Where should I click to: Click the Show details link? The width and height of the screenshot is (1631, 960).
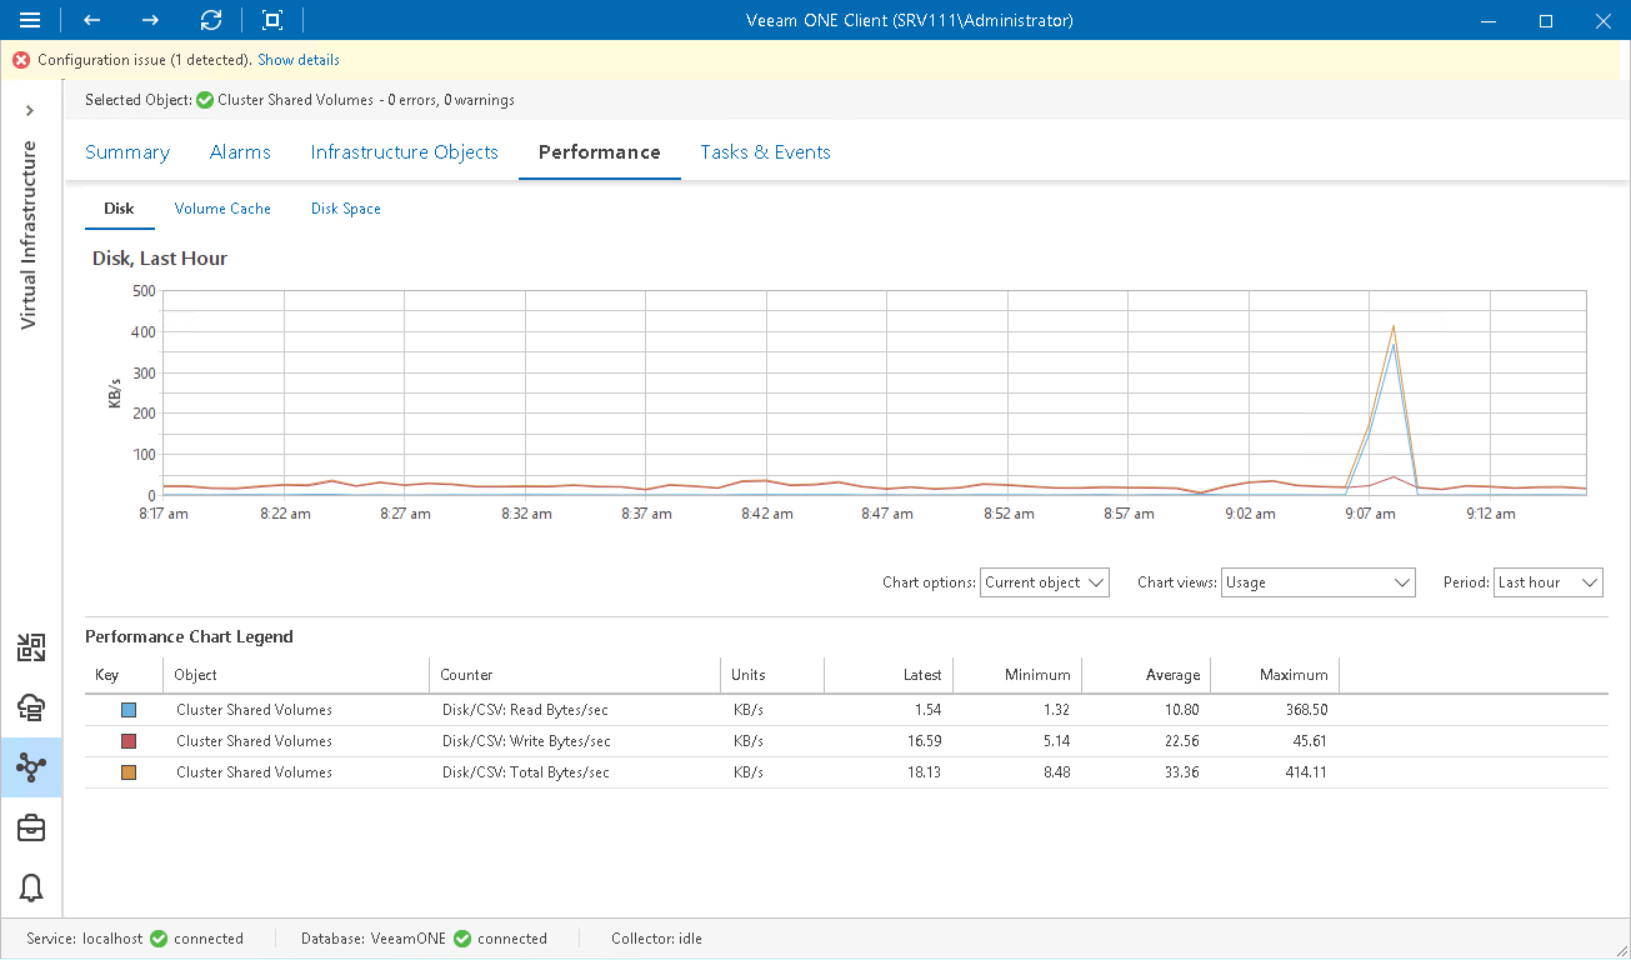(x=298, y=59)
